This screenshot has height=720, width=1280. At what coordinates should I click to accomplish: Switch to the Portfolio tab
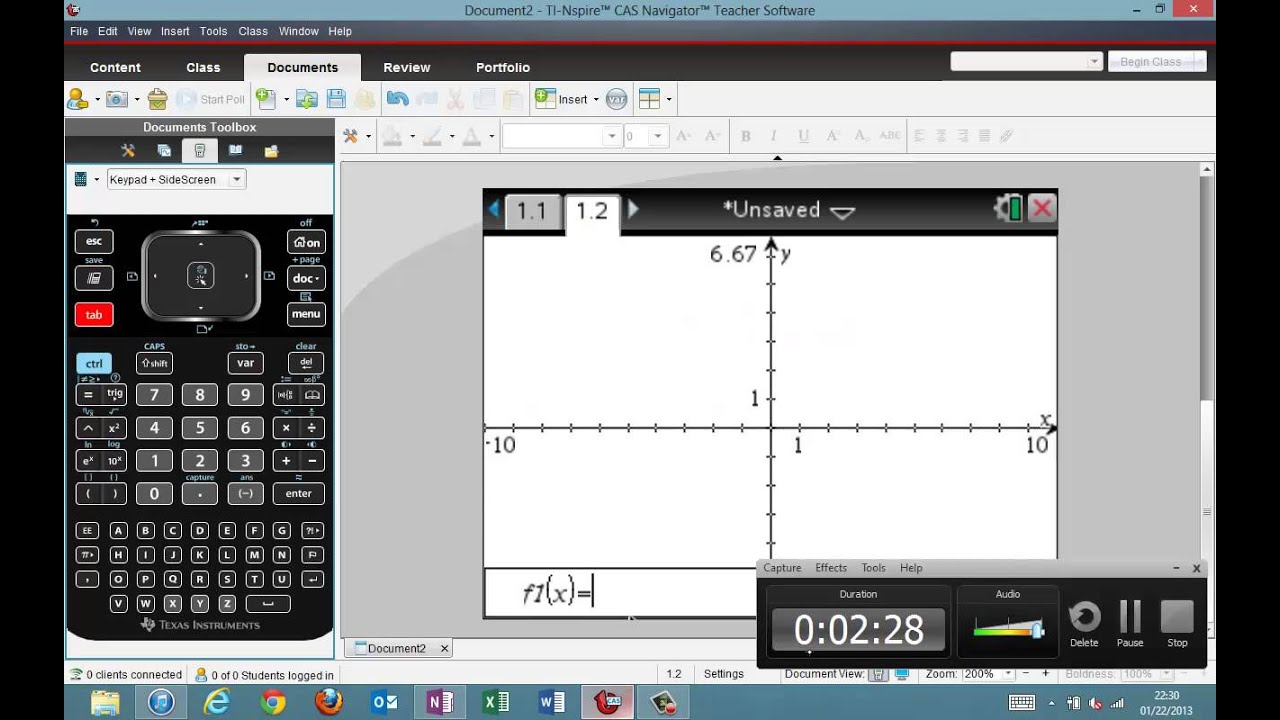click(503, 67)
